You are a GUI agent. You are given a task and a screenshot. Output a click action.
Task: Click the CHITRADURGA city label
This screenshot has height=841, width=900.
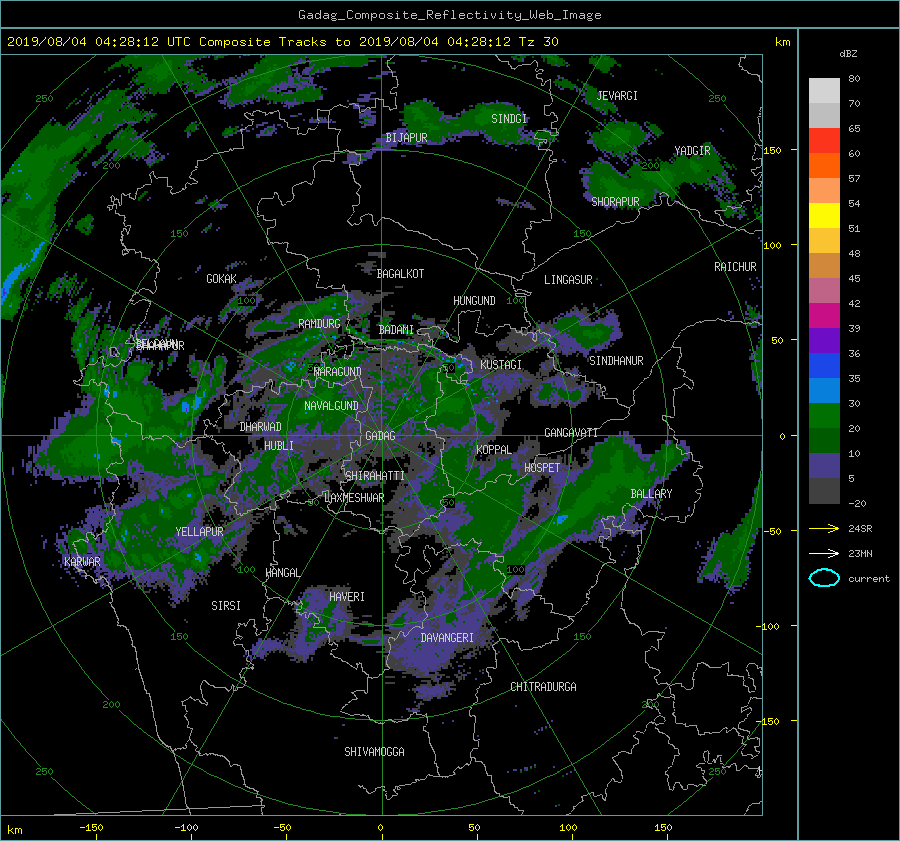tap(543, 687)
